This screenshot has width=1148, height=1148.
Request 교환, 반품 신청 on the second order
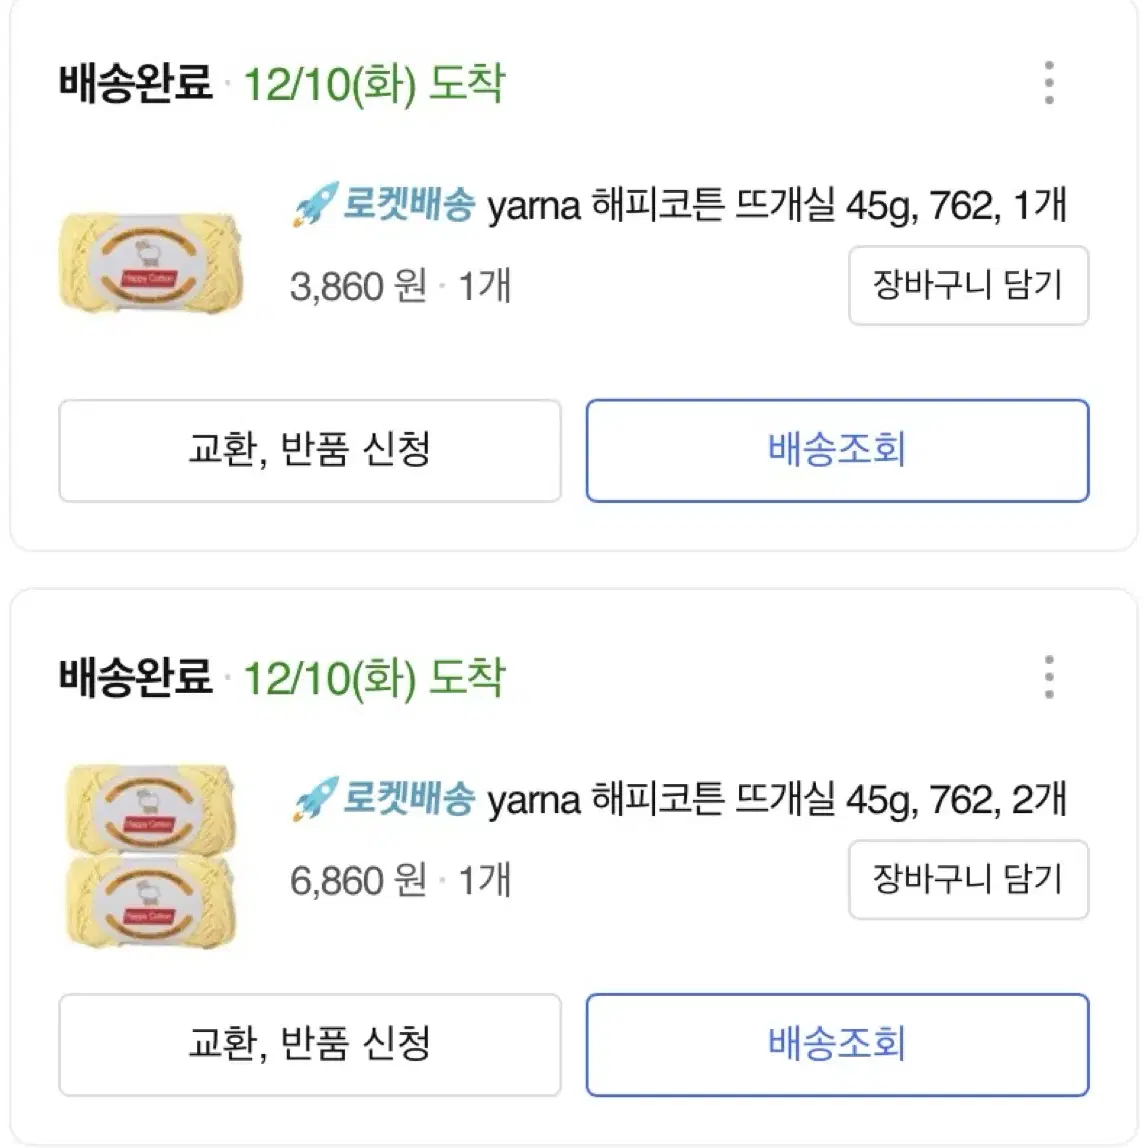[x=310, y=1045]
